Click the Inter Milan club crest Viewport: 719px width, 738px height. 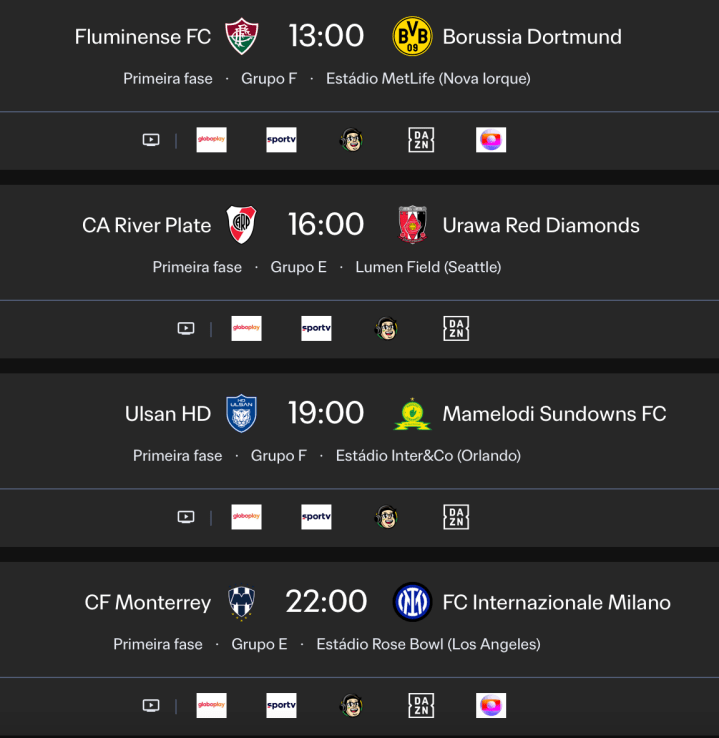(412, 602)
